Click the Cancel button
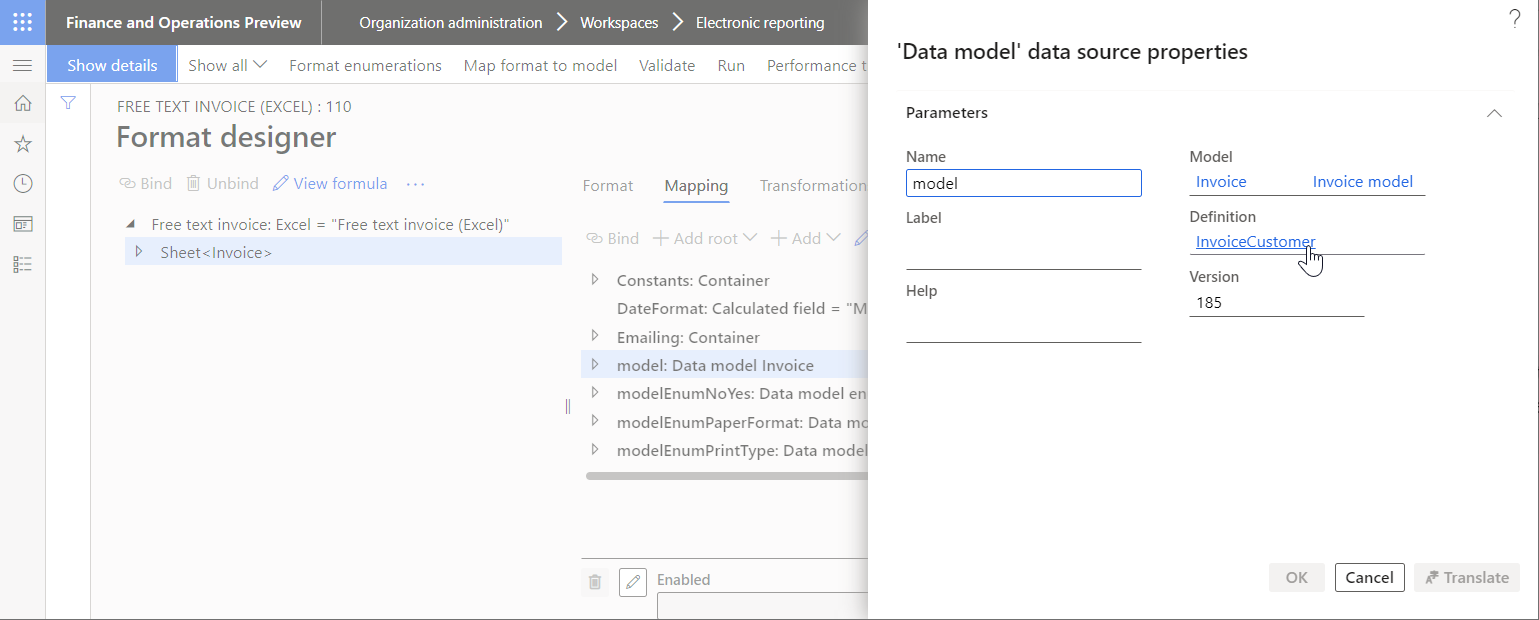 pyautogui.click(x=1369, y=577)
